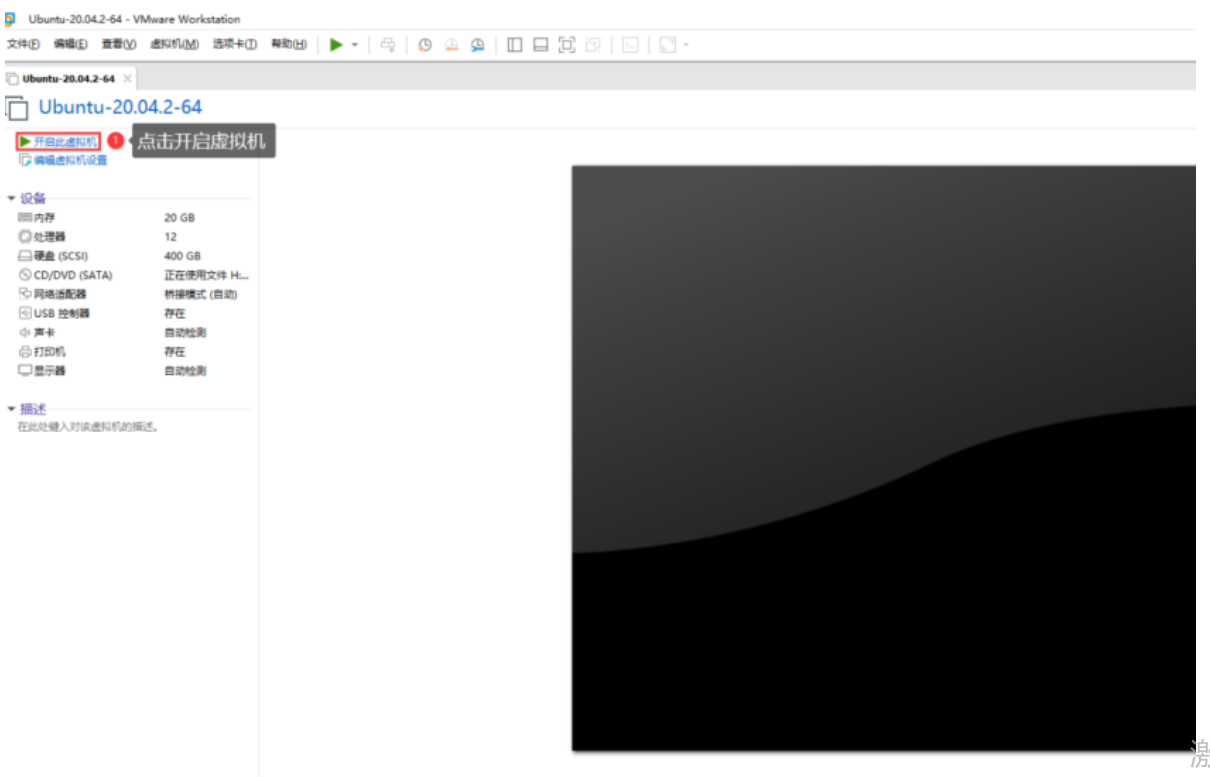This screenshot has width=1210, height=777.
Task: Open the 选项卡(T) menu
Action: click(234, 44)
